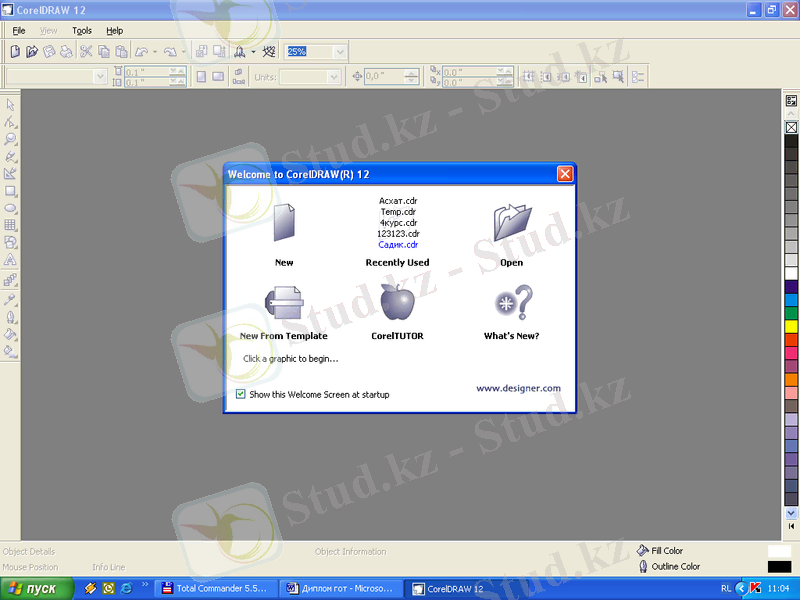Open the zoom level 25% dropdown
Image resolution: width=800 pixels, height=600 pixels.
[340, 52]
